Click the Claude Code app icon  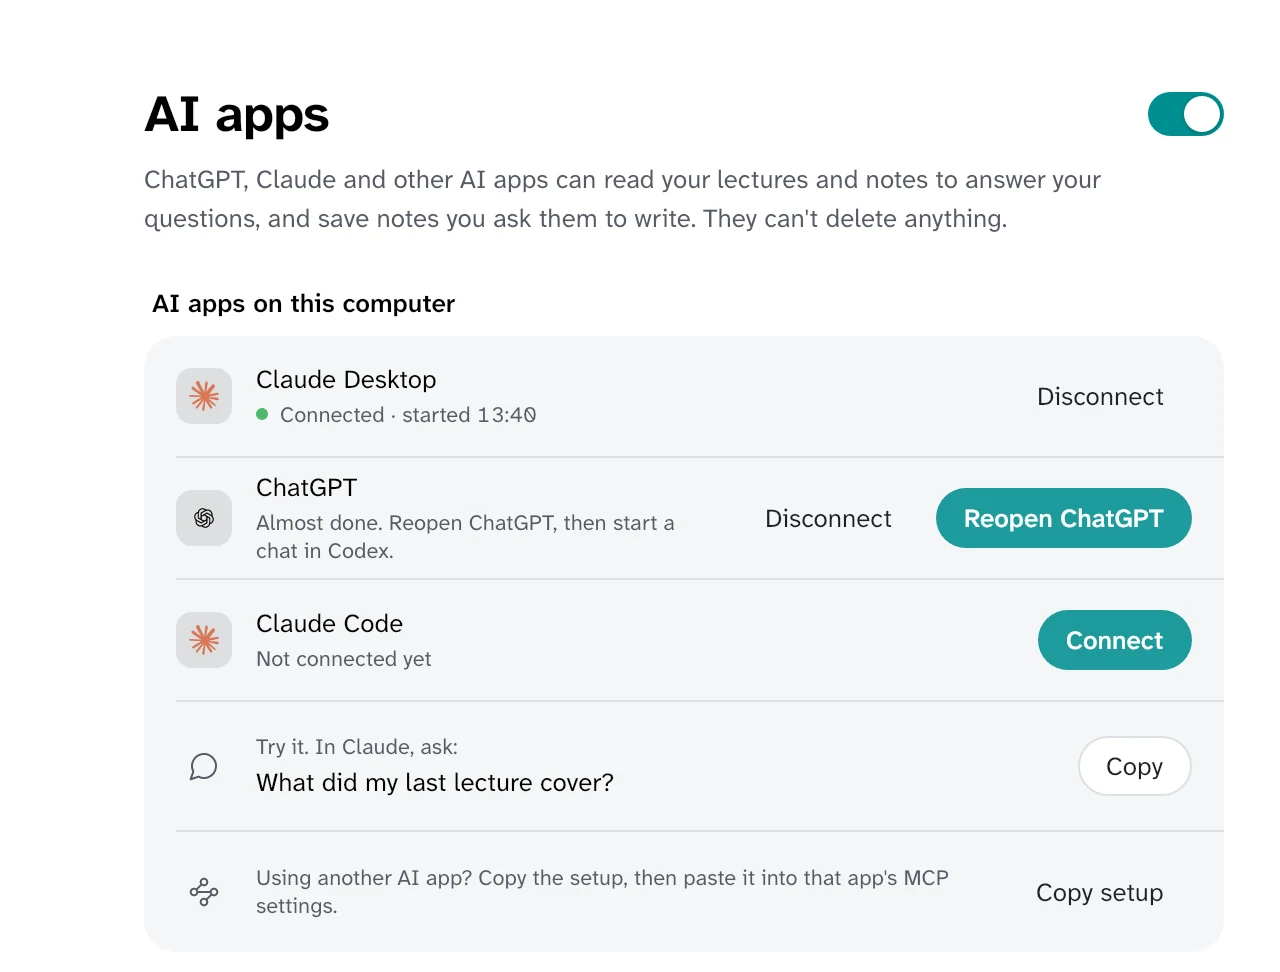pyautogui.click(x=204, y=640)
